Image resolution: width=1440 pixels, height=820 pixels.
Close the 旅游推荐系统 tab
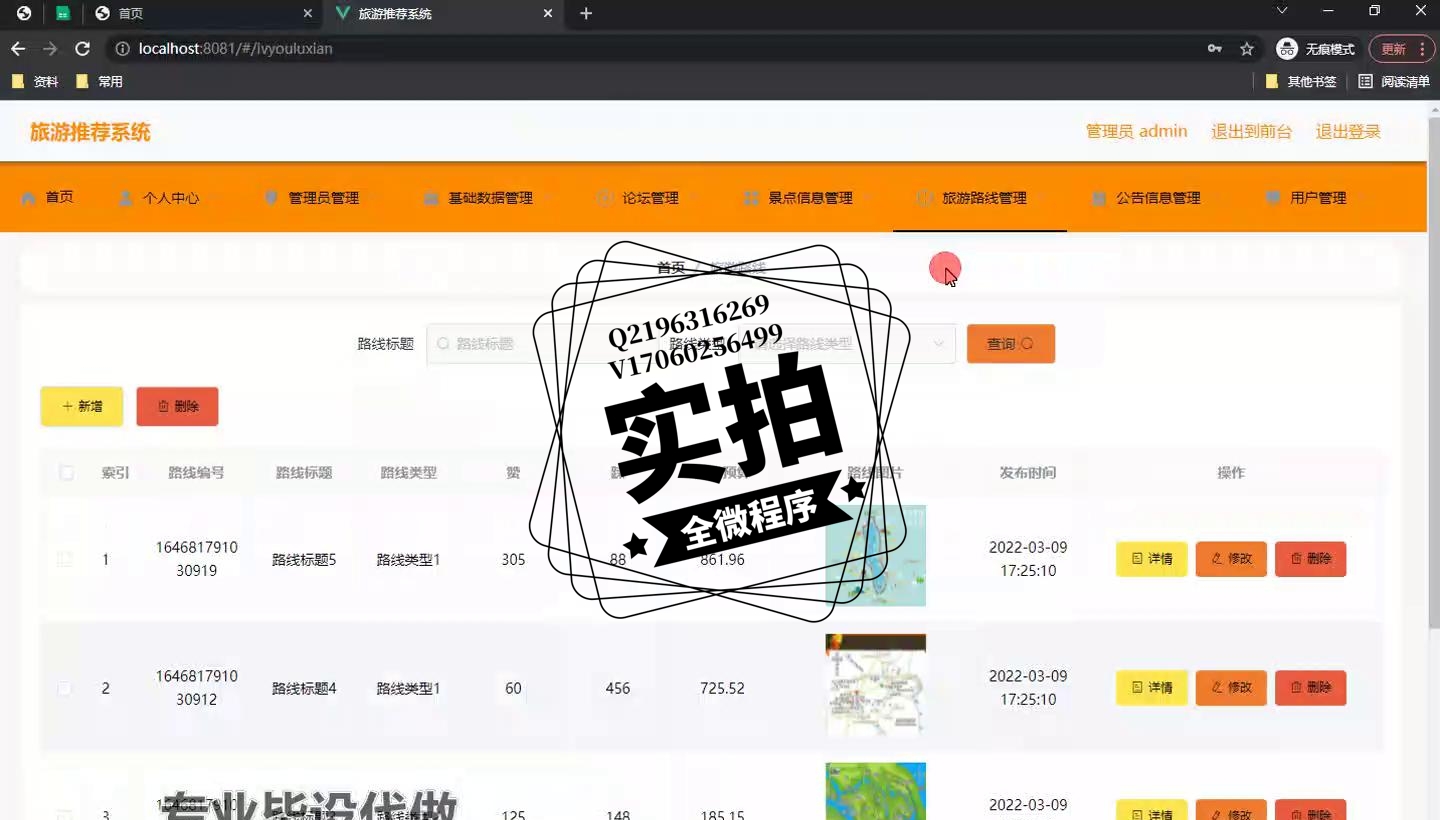[x=548, y=13]
